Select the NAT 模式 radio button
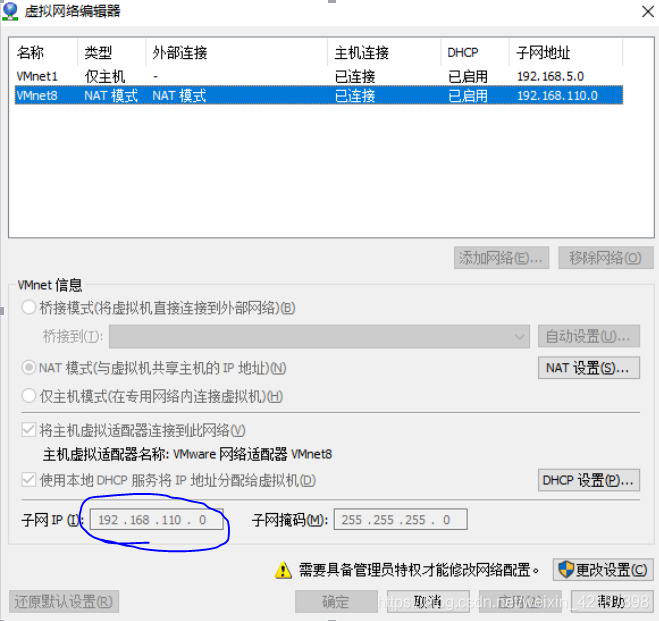 coord(29,368)
